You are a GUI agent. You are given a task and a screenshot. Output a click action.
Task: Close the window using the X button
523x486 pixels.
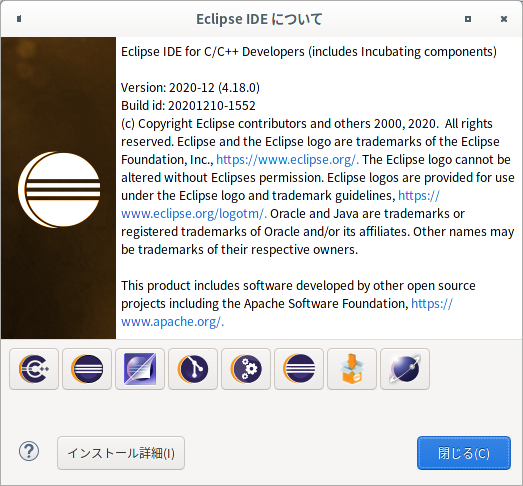pyautogui.click(x=504, y=19)
